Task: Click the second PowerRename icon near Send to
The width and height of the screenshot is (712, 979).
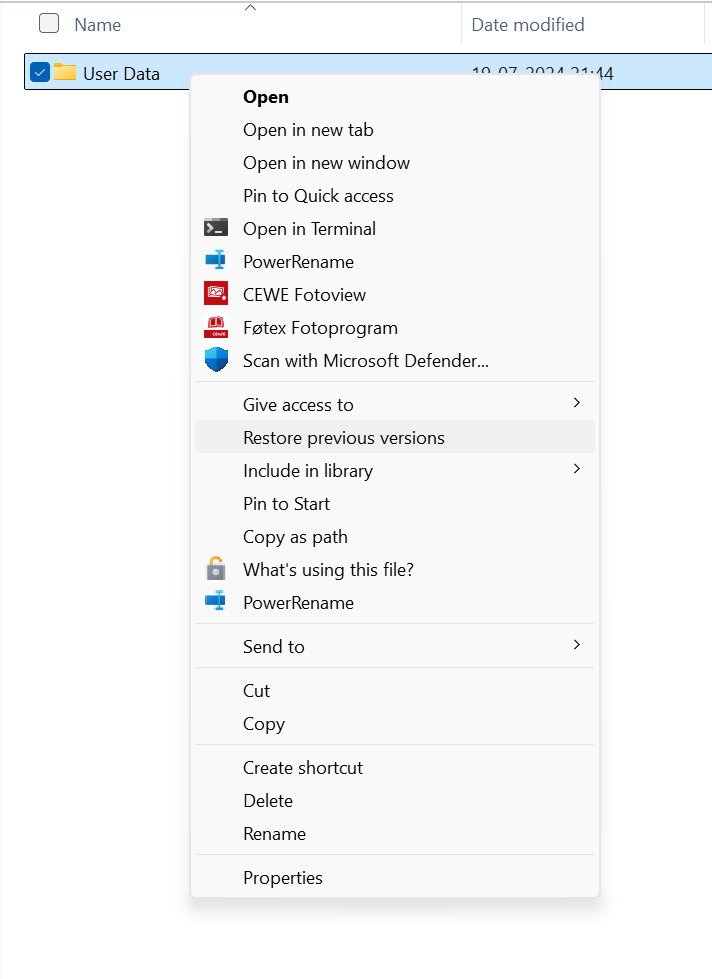Action: click(x=216, y=602)
